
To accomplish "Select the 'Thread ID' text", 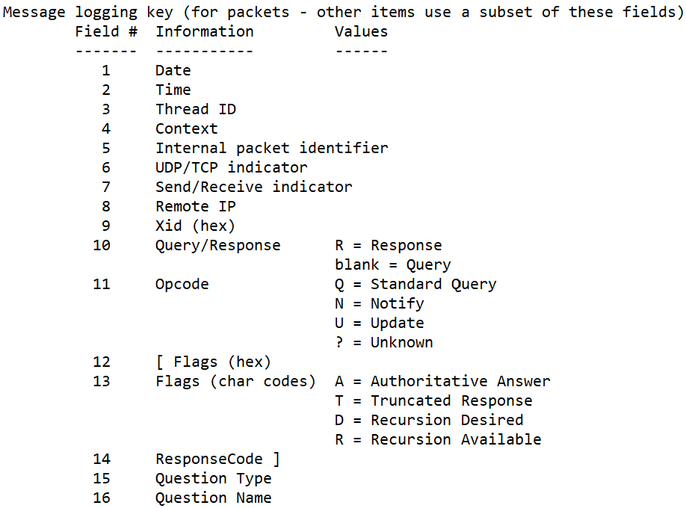I will pyautogui.click(x=196, y=109).
